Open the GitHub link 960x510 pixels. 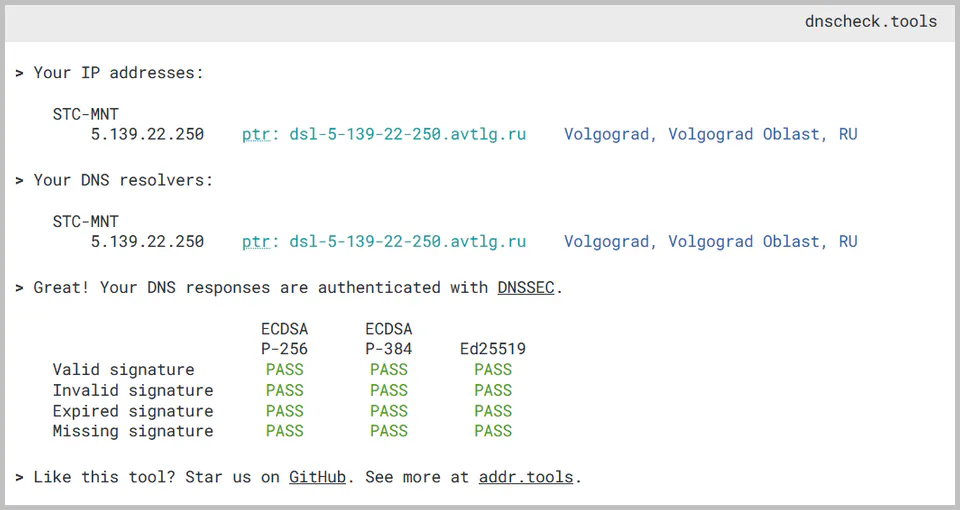click(x=317, y=477)
